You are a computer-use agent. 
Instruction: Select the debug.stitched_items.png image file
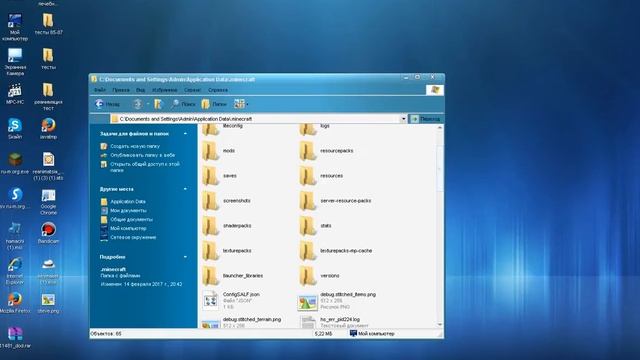(x=337, y=300)
